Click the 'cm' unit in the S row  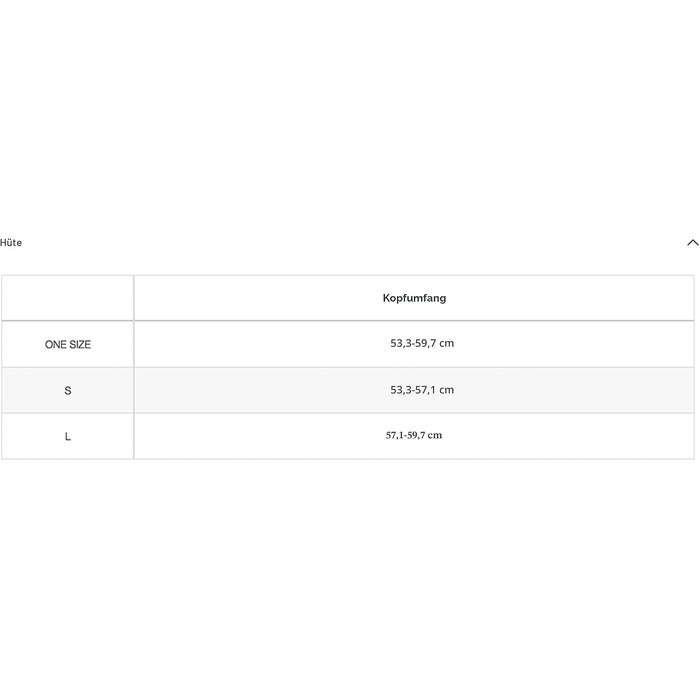[x=446, y=390]
